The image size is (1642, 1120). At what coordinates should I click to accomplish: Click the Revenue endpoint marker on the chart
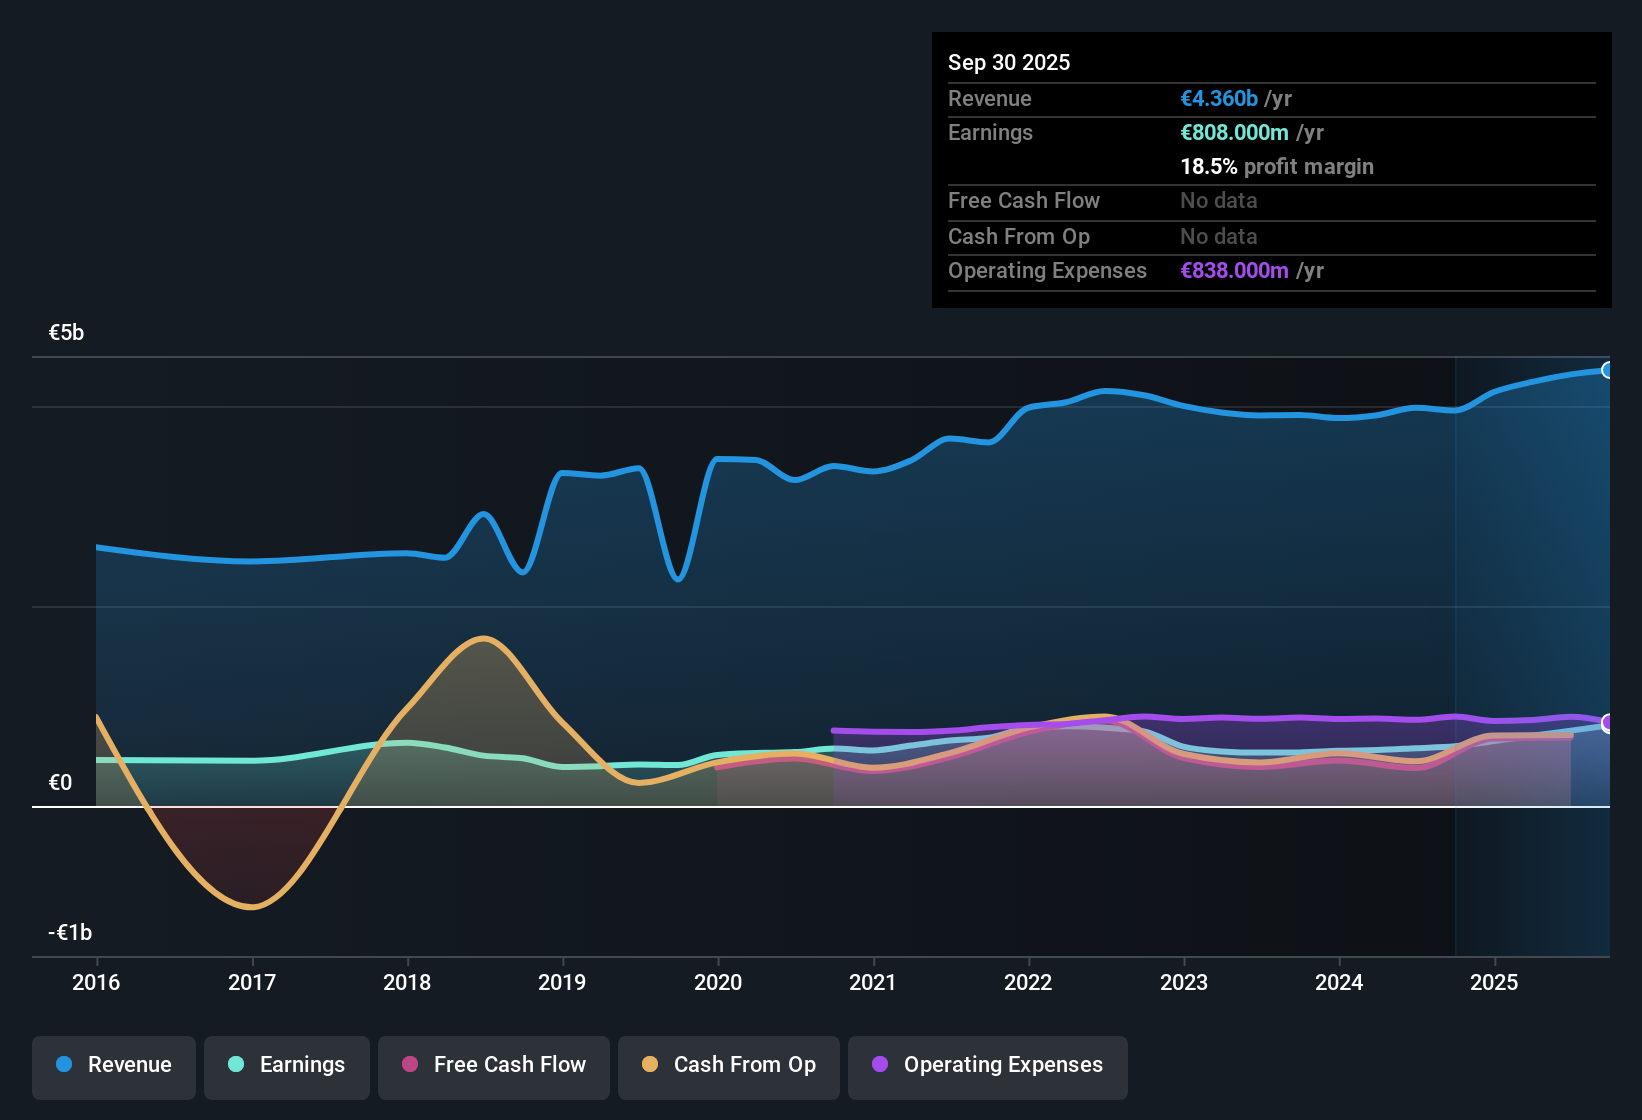coord(1609,370)
